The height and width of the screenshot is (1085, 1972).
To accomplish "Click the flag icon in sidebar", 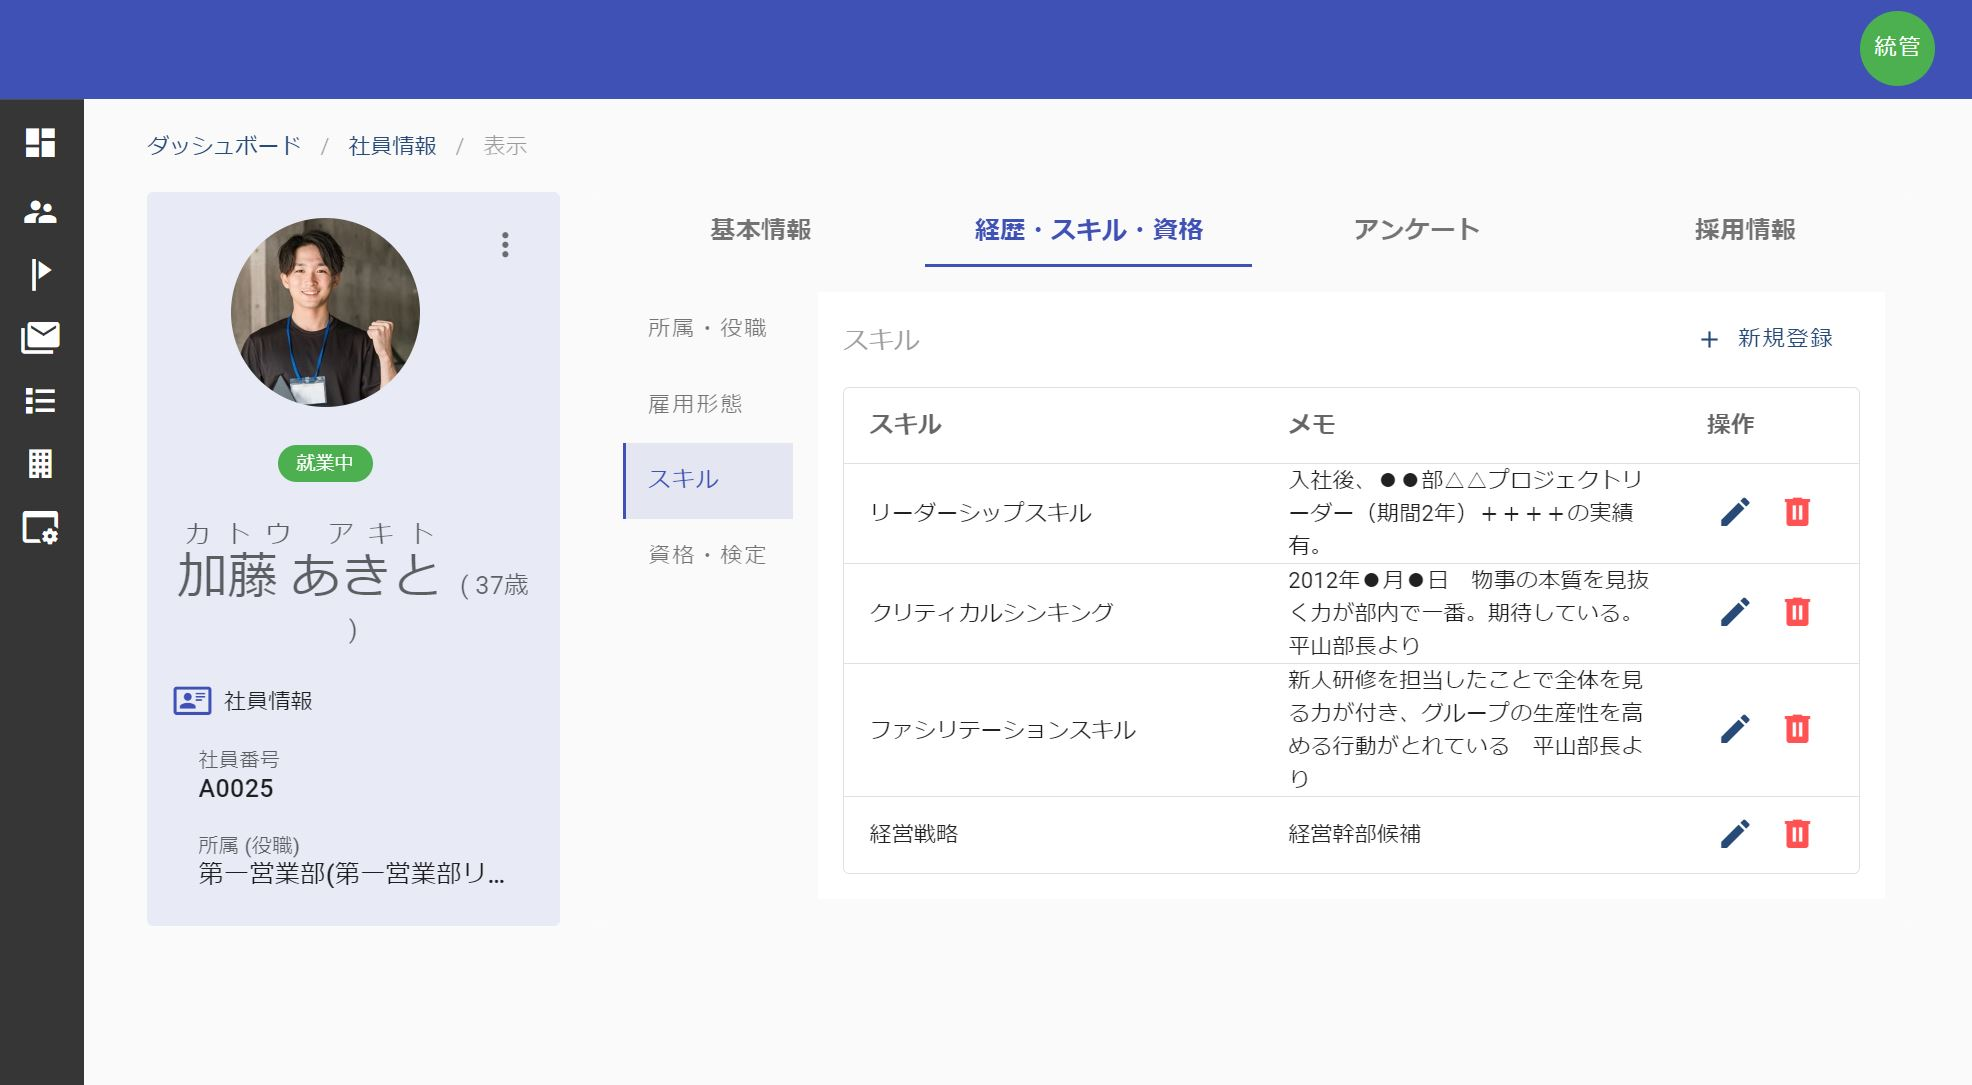I will (x=40, y=273).
